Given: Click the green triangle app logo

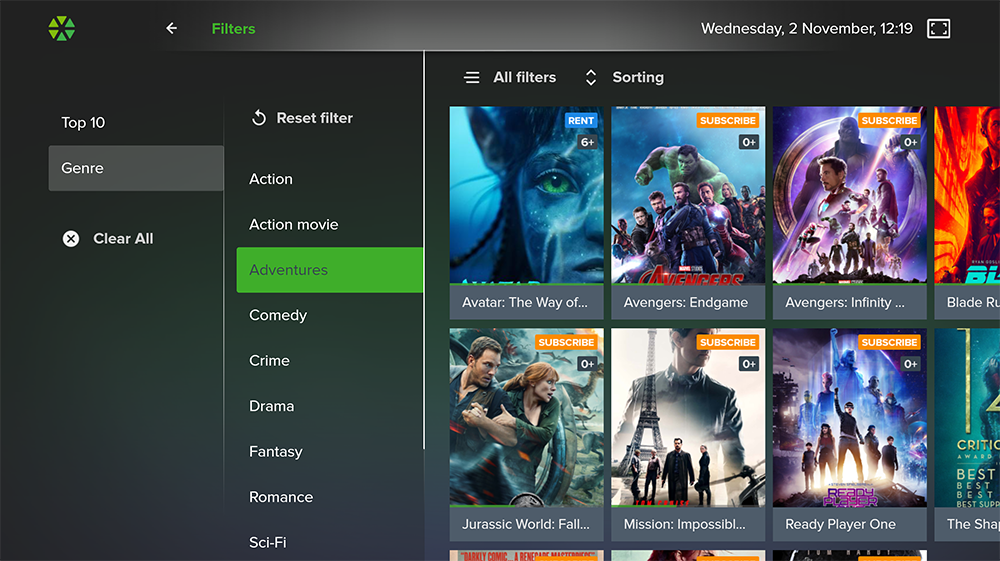Looking at the screenshot, I should (x=62, y=28).
